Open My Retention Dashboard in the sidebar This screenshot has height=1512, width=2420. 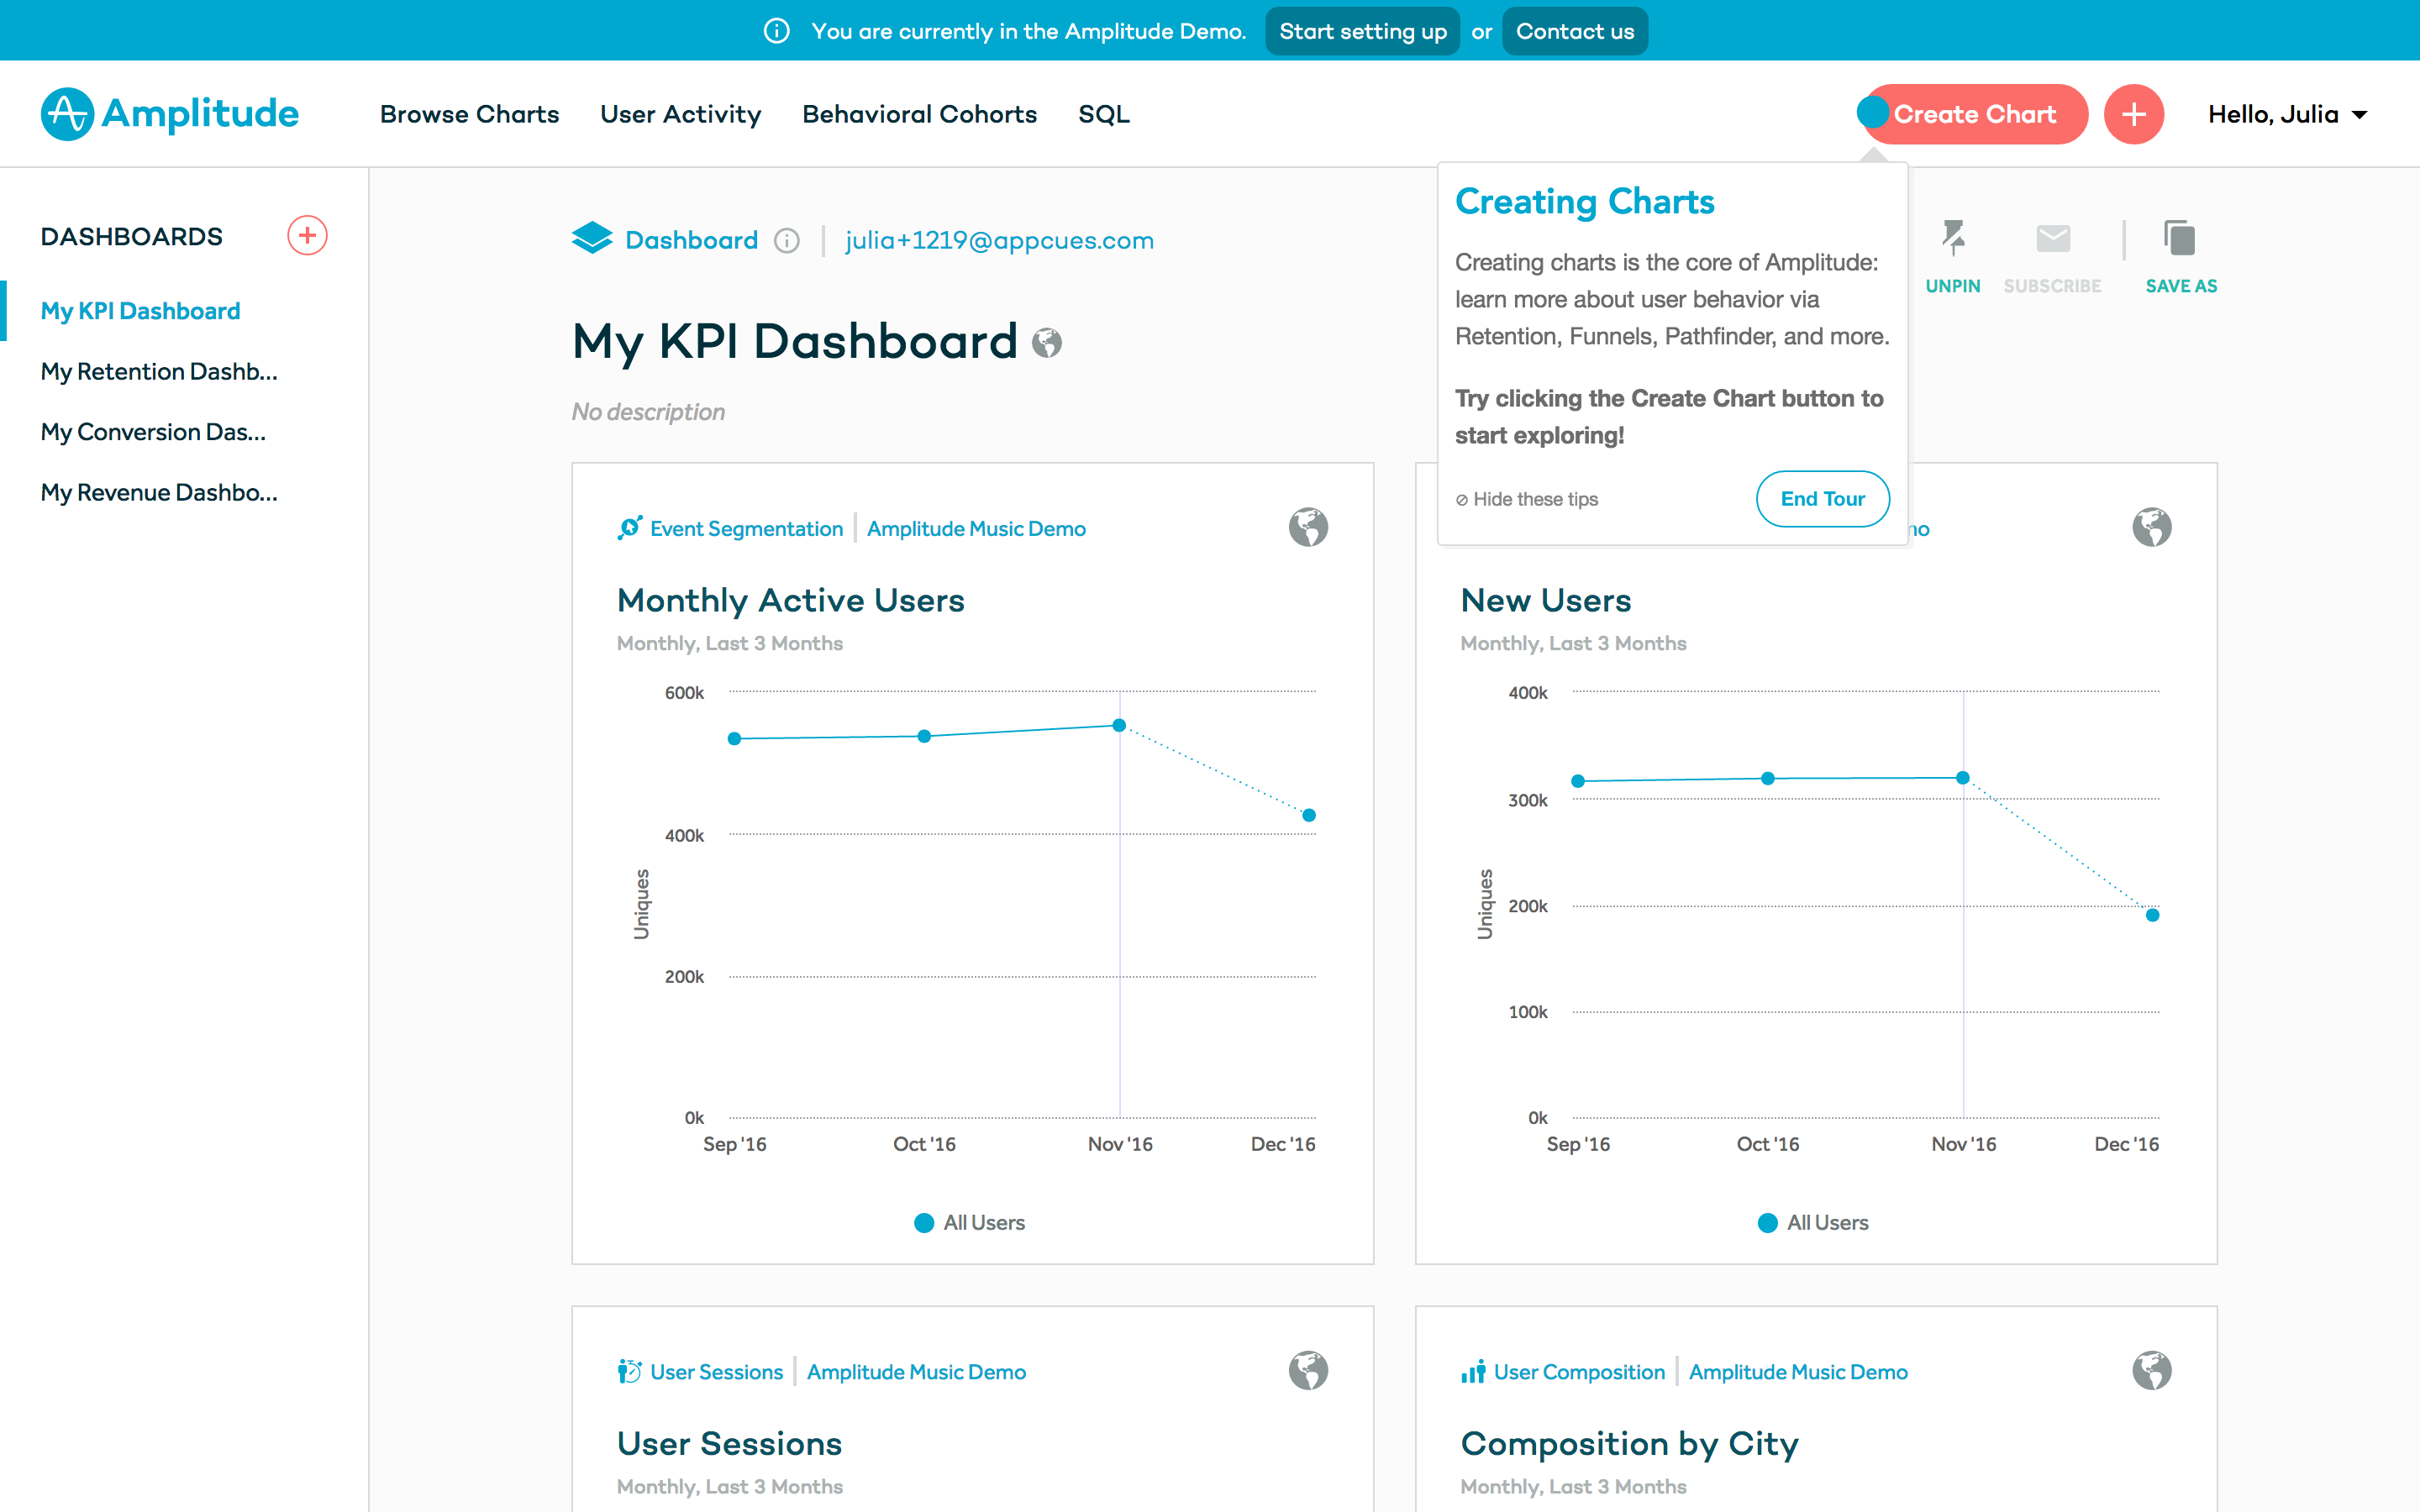coord(159,371)
